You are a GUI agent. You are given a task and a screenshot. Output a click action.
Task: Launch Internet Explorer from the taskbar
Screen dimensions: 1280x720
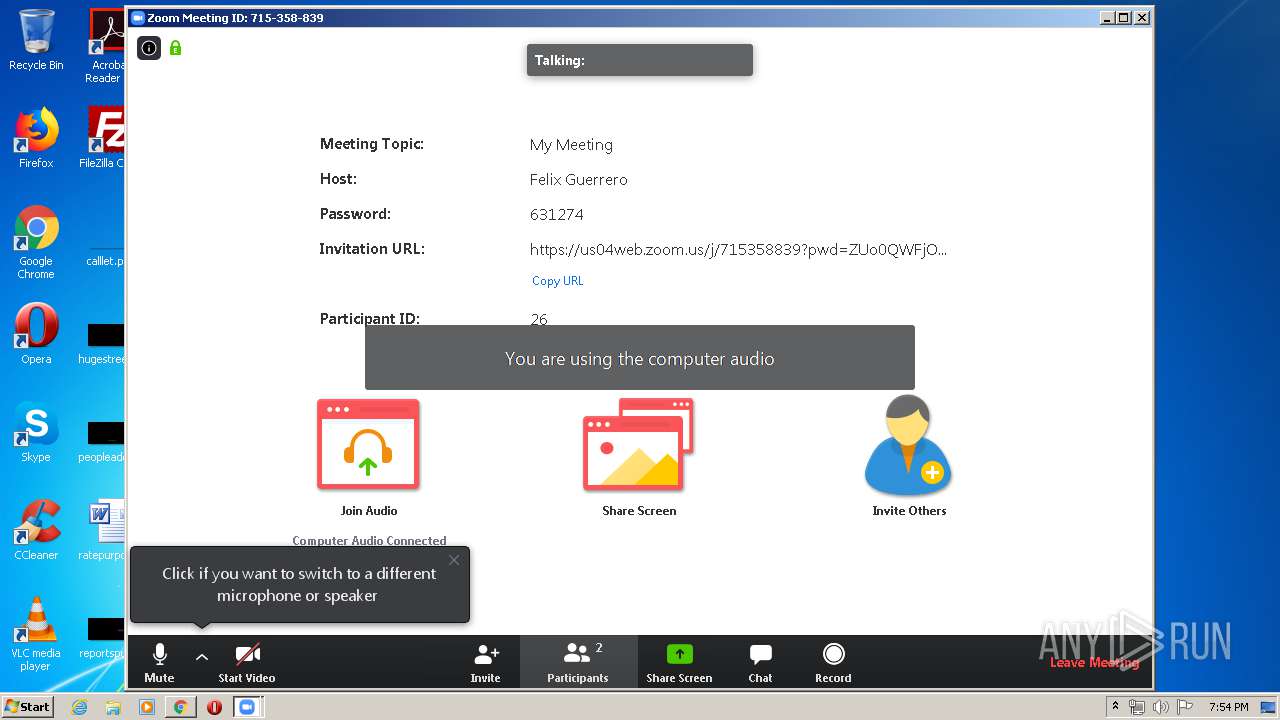click(x=79, y=707)
